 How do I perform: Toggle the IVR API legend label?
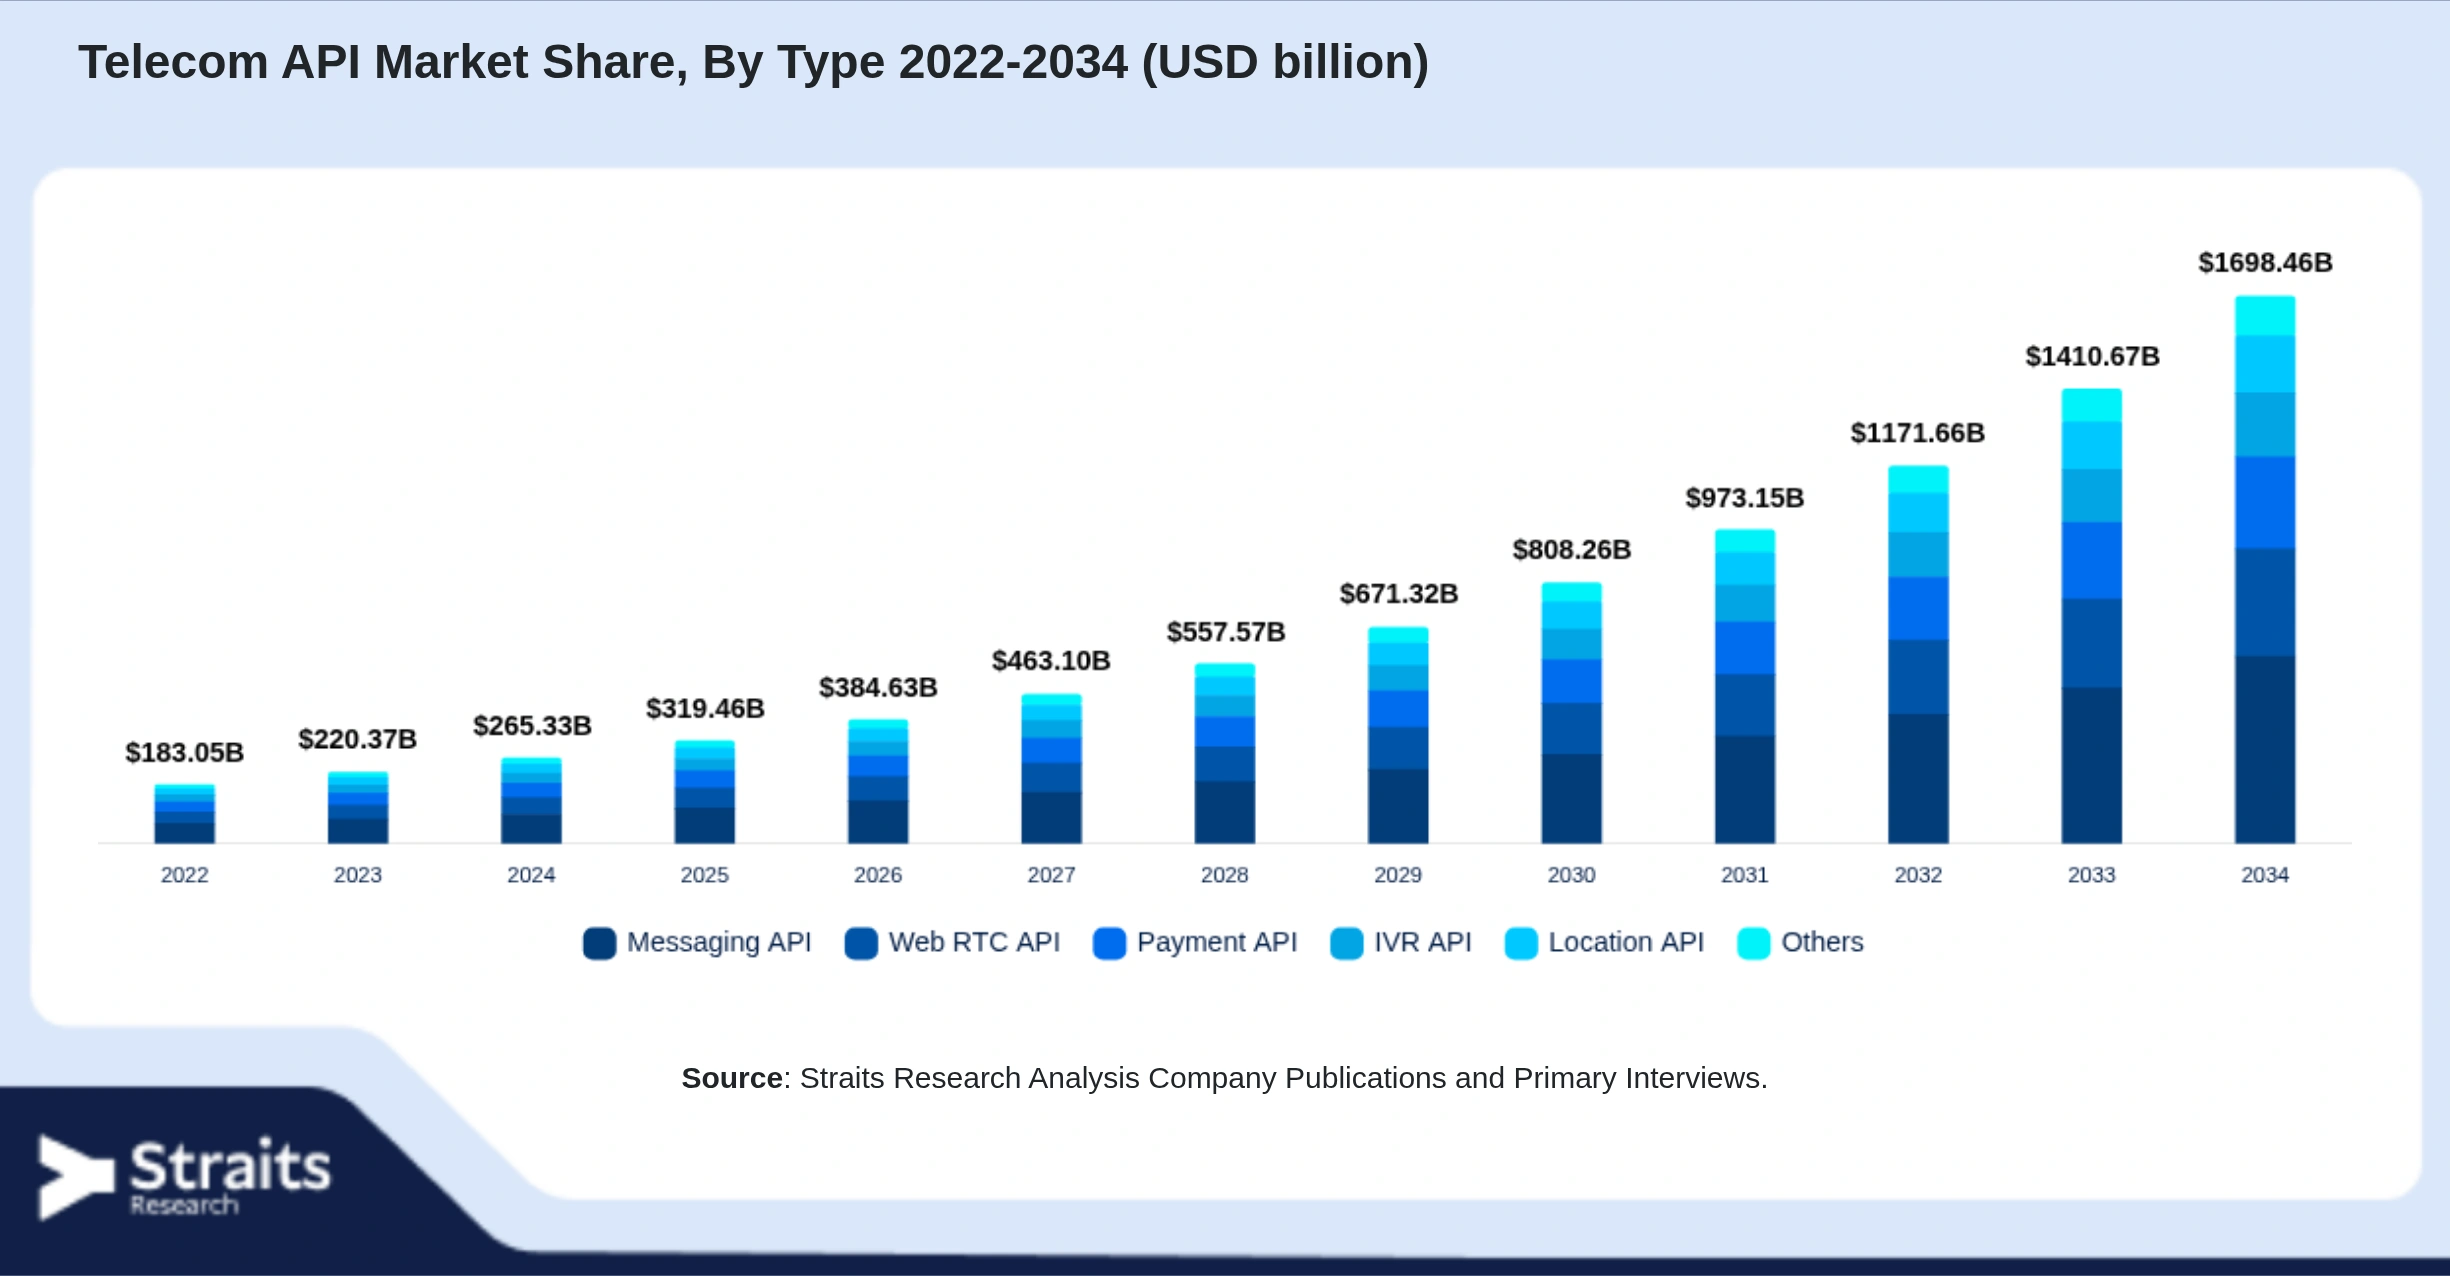(1422, 942)
